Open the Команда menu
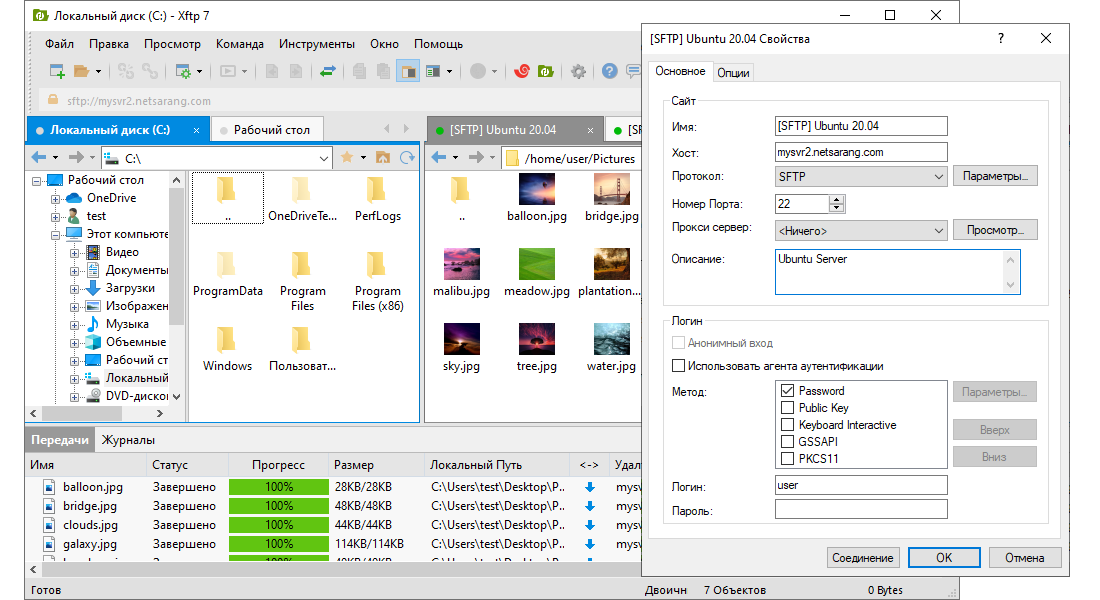The image size is (1100, 600). click(240, 44)
